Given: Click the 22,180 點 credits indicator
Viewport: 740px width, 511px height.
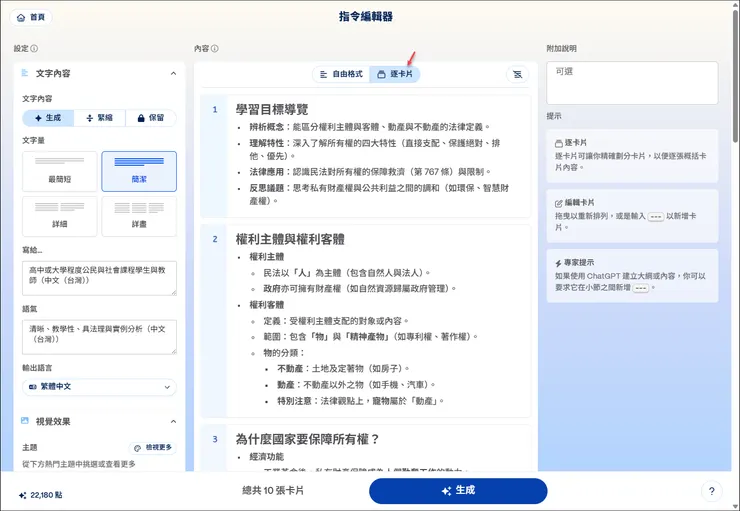Looking at the screenshot, I should coord(41,495).
